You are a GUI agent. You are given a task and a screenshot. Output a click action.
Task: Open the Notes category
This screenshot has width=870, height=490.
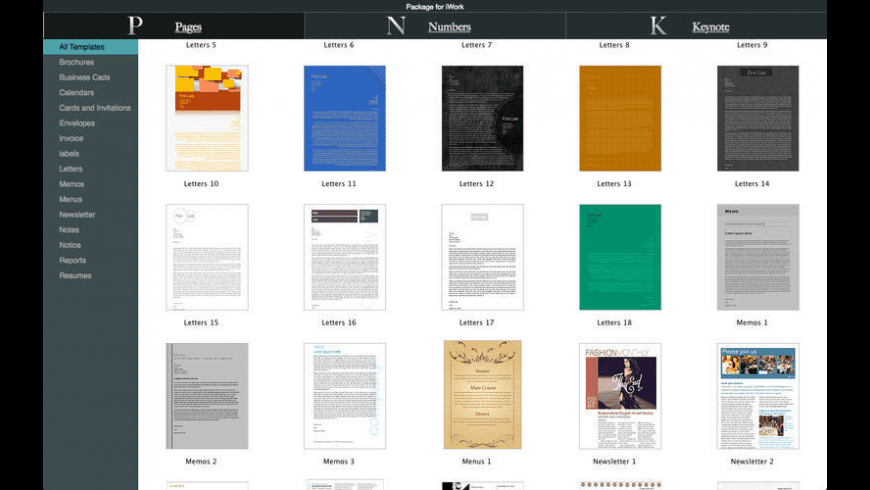coord(69,230)
